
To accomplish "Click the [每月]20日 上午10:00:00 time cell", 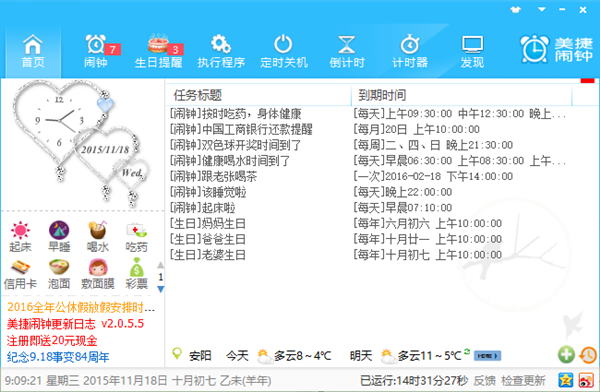I will 417,129.
